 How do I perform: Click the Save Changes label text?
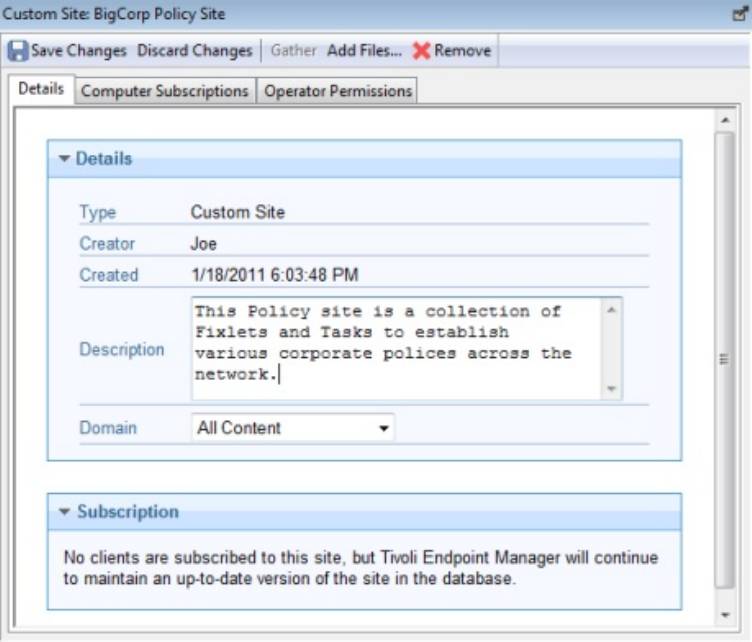pyautogui.click(x=79, y=50)
